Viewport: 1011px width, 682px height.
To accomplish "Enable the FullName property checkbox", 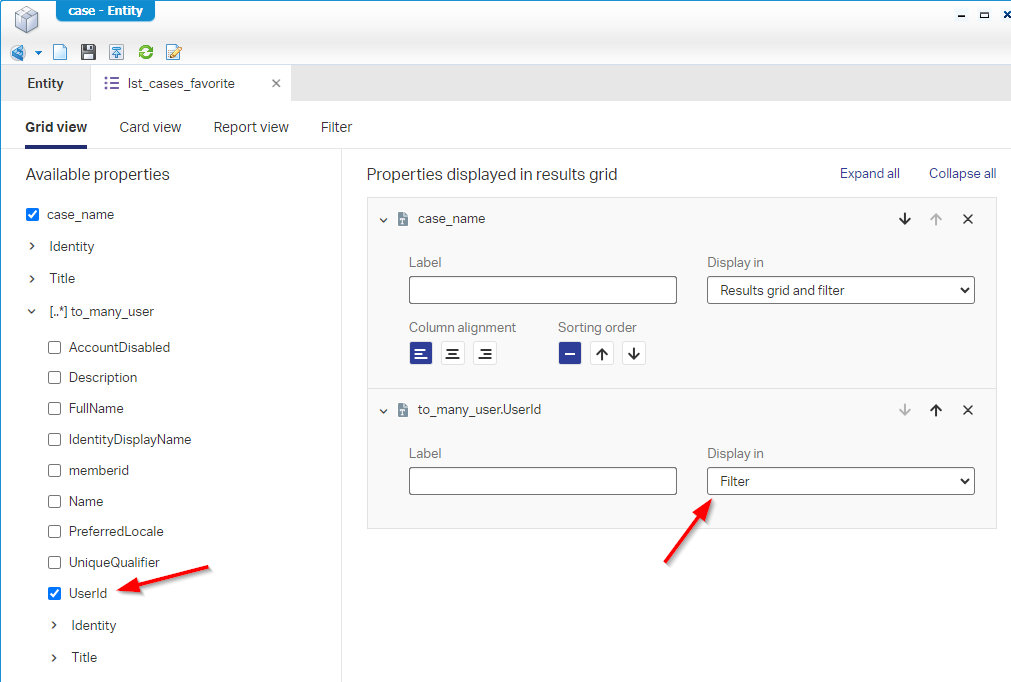I will click(x=55, y=409).
